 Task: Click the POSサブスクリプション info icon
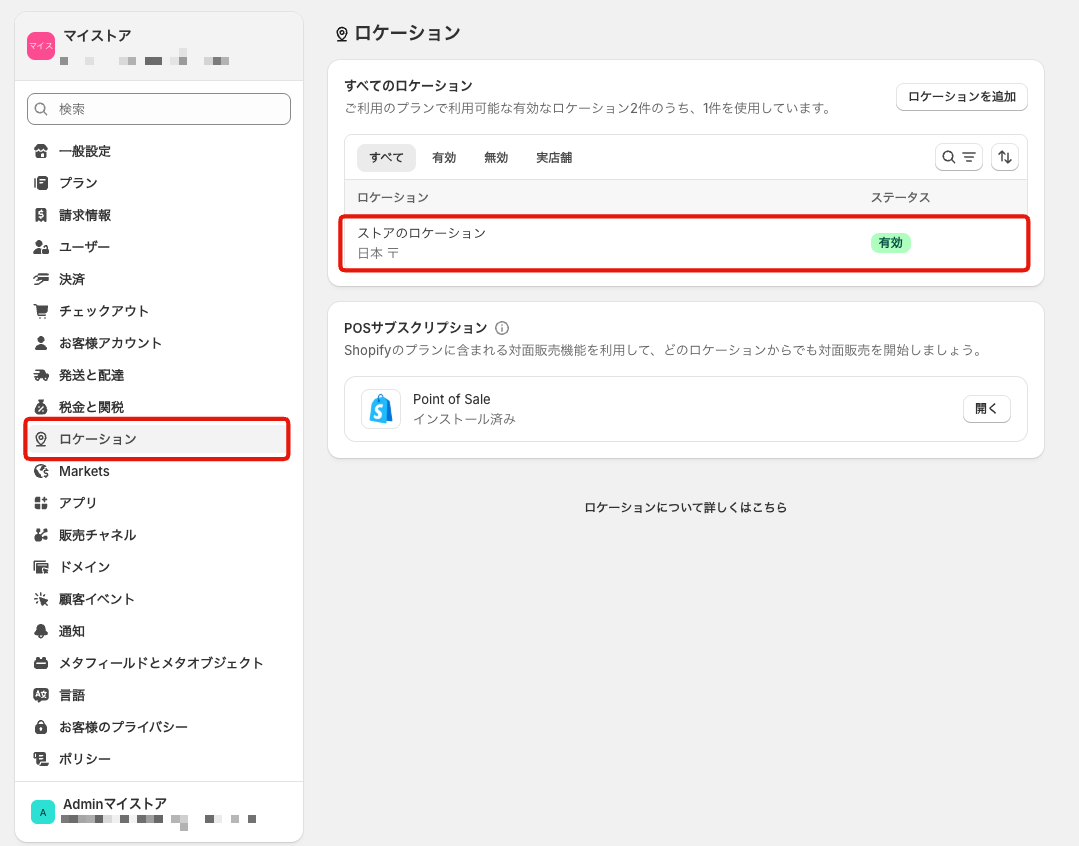(502, 327)
